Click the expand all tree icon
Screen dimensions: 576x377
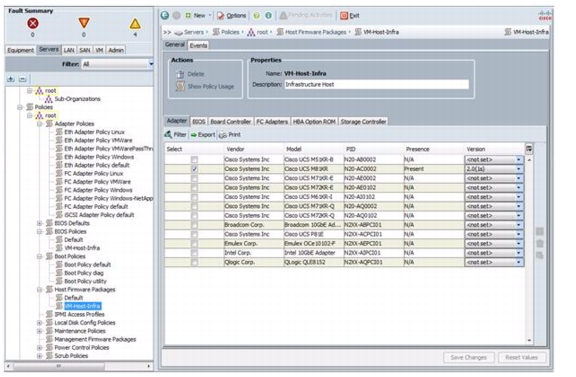point(11,79)
